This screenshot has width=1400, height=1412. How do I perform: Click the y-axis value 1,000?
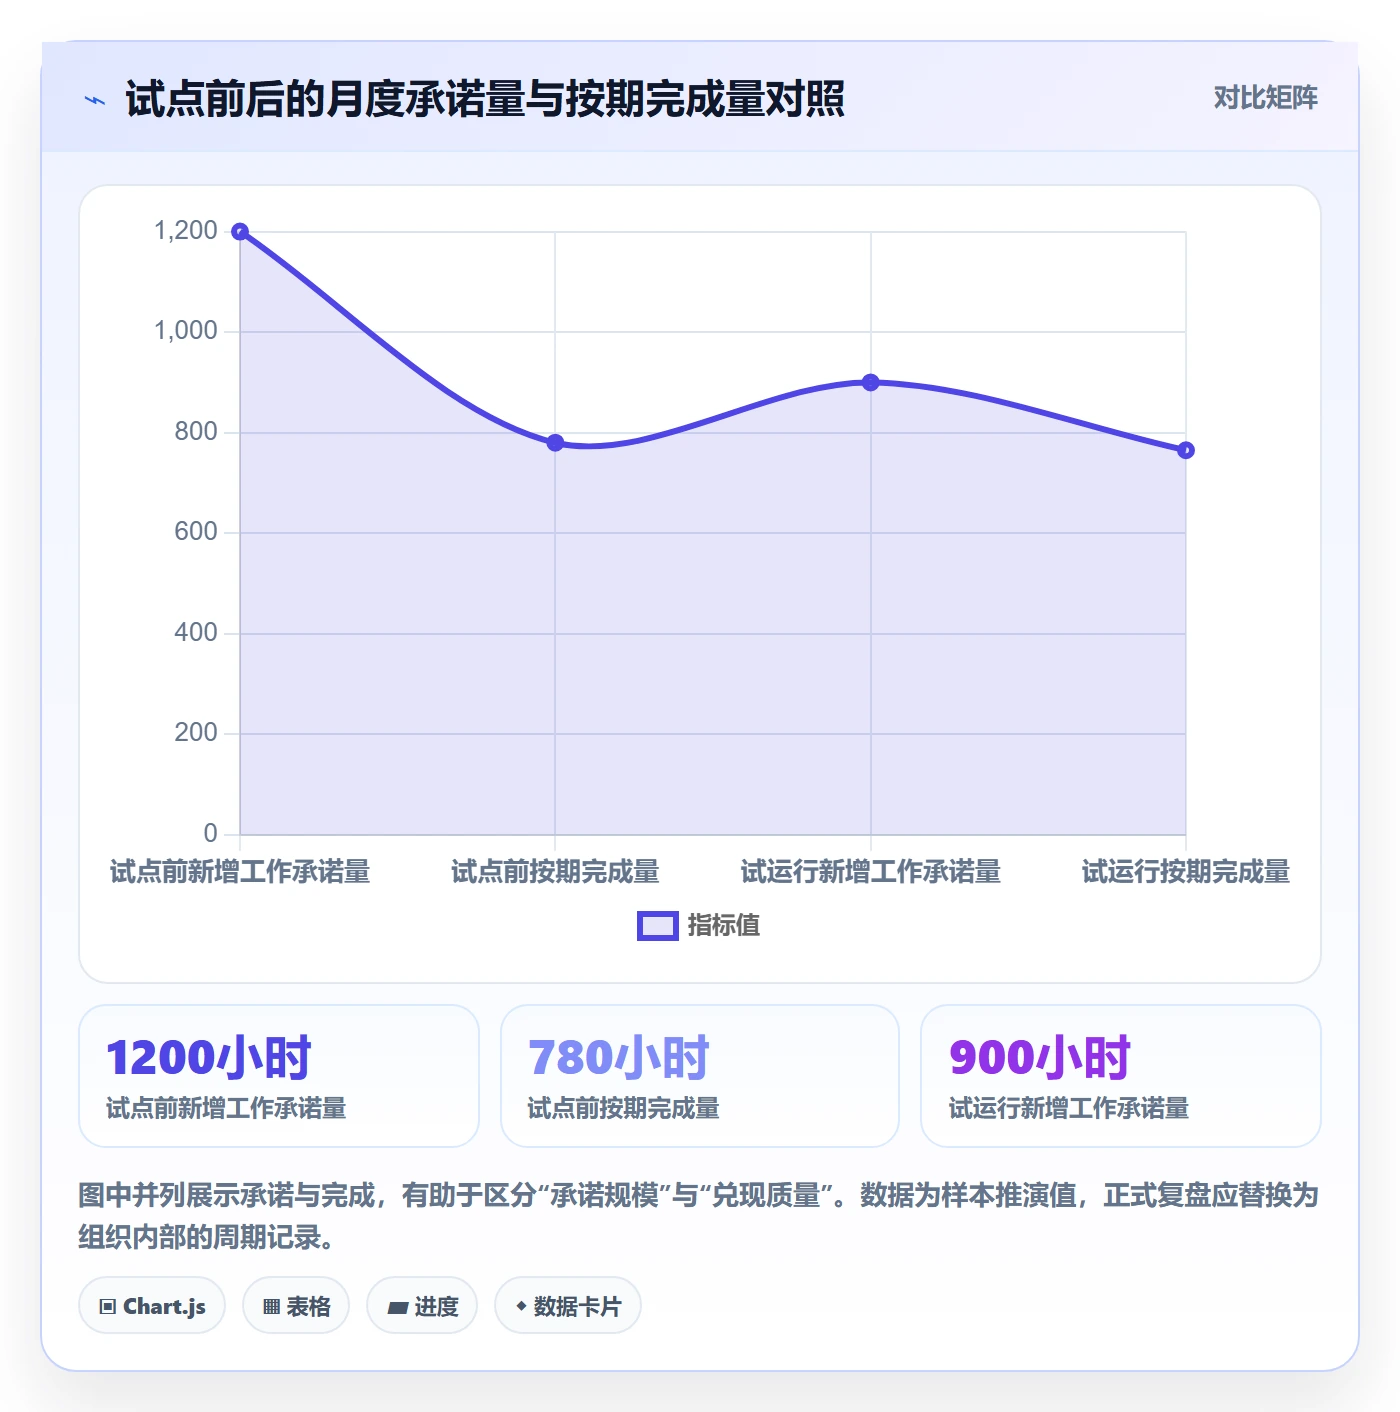pos(186,331)
